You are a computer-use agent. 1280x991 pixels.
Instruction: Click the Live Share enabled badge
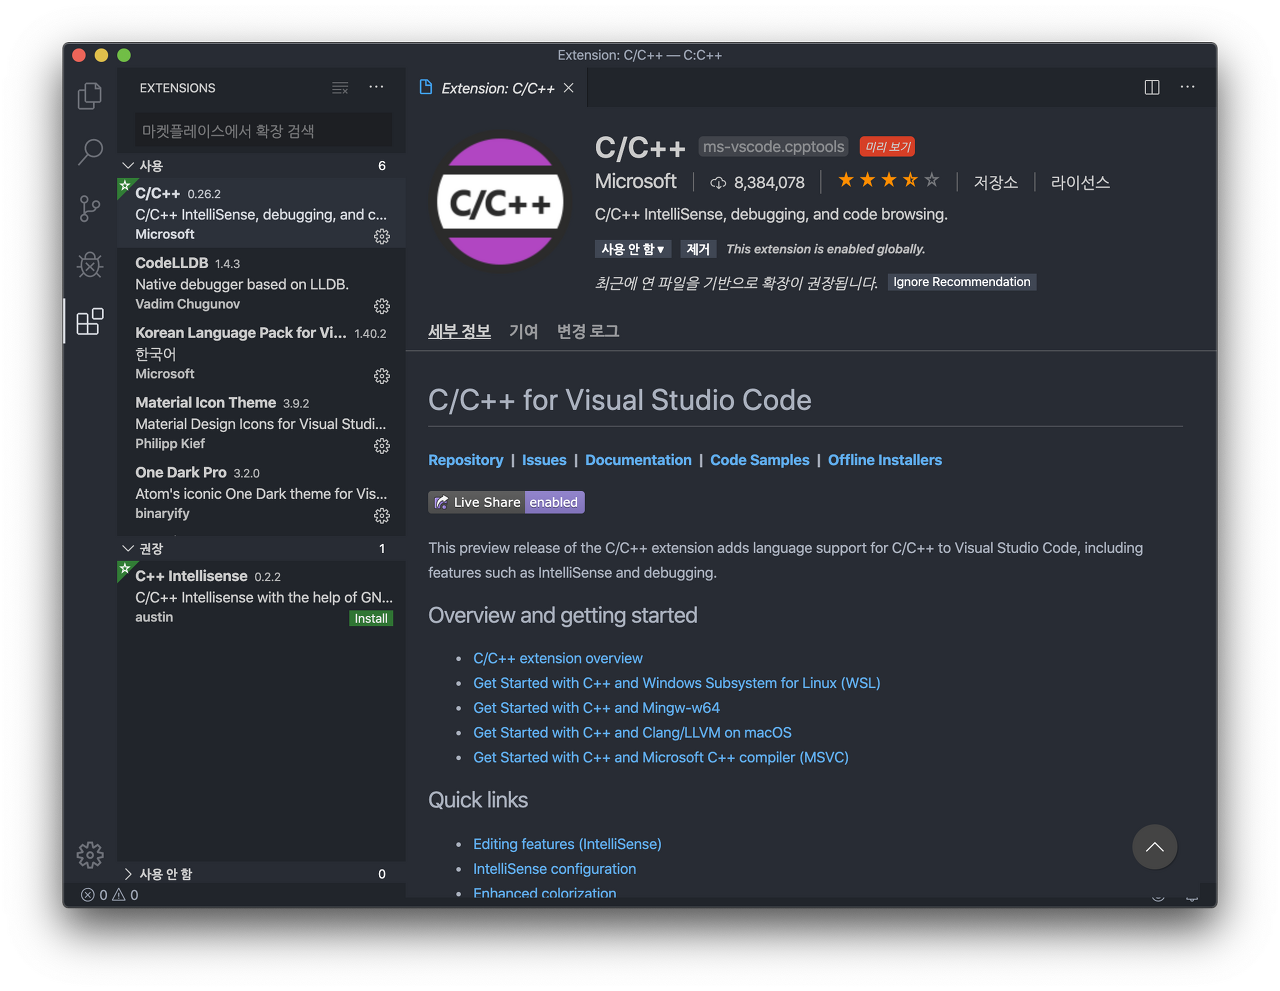pyautogui.click(x=506, y=502)
